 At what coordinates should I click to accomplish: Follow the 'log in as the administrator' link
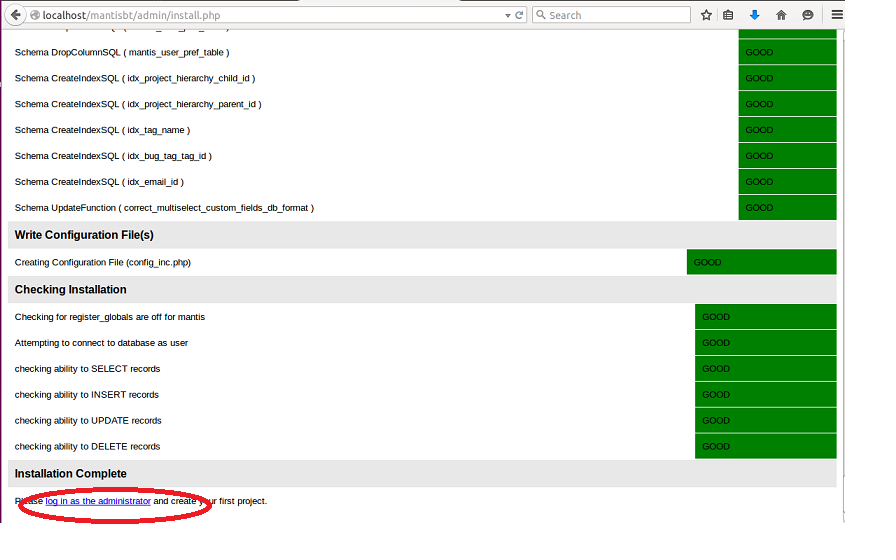coord(98,501)
